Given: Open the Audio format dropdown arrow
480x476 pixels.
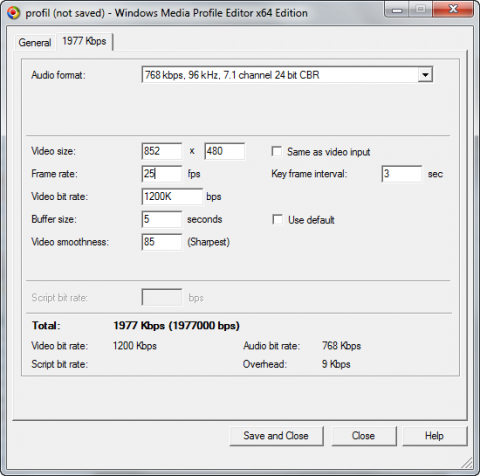Looking at the screenshot, I should 425,75.
